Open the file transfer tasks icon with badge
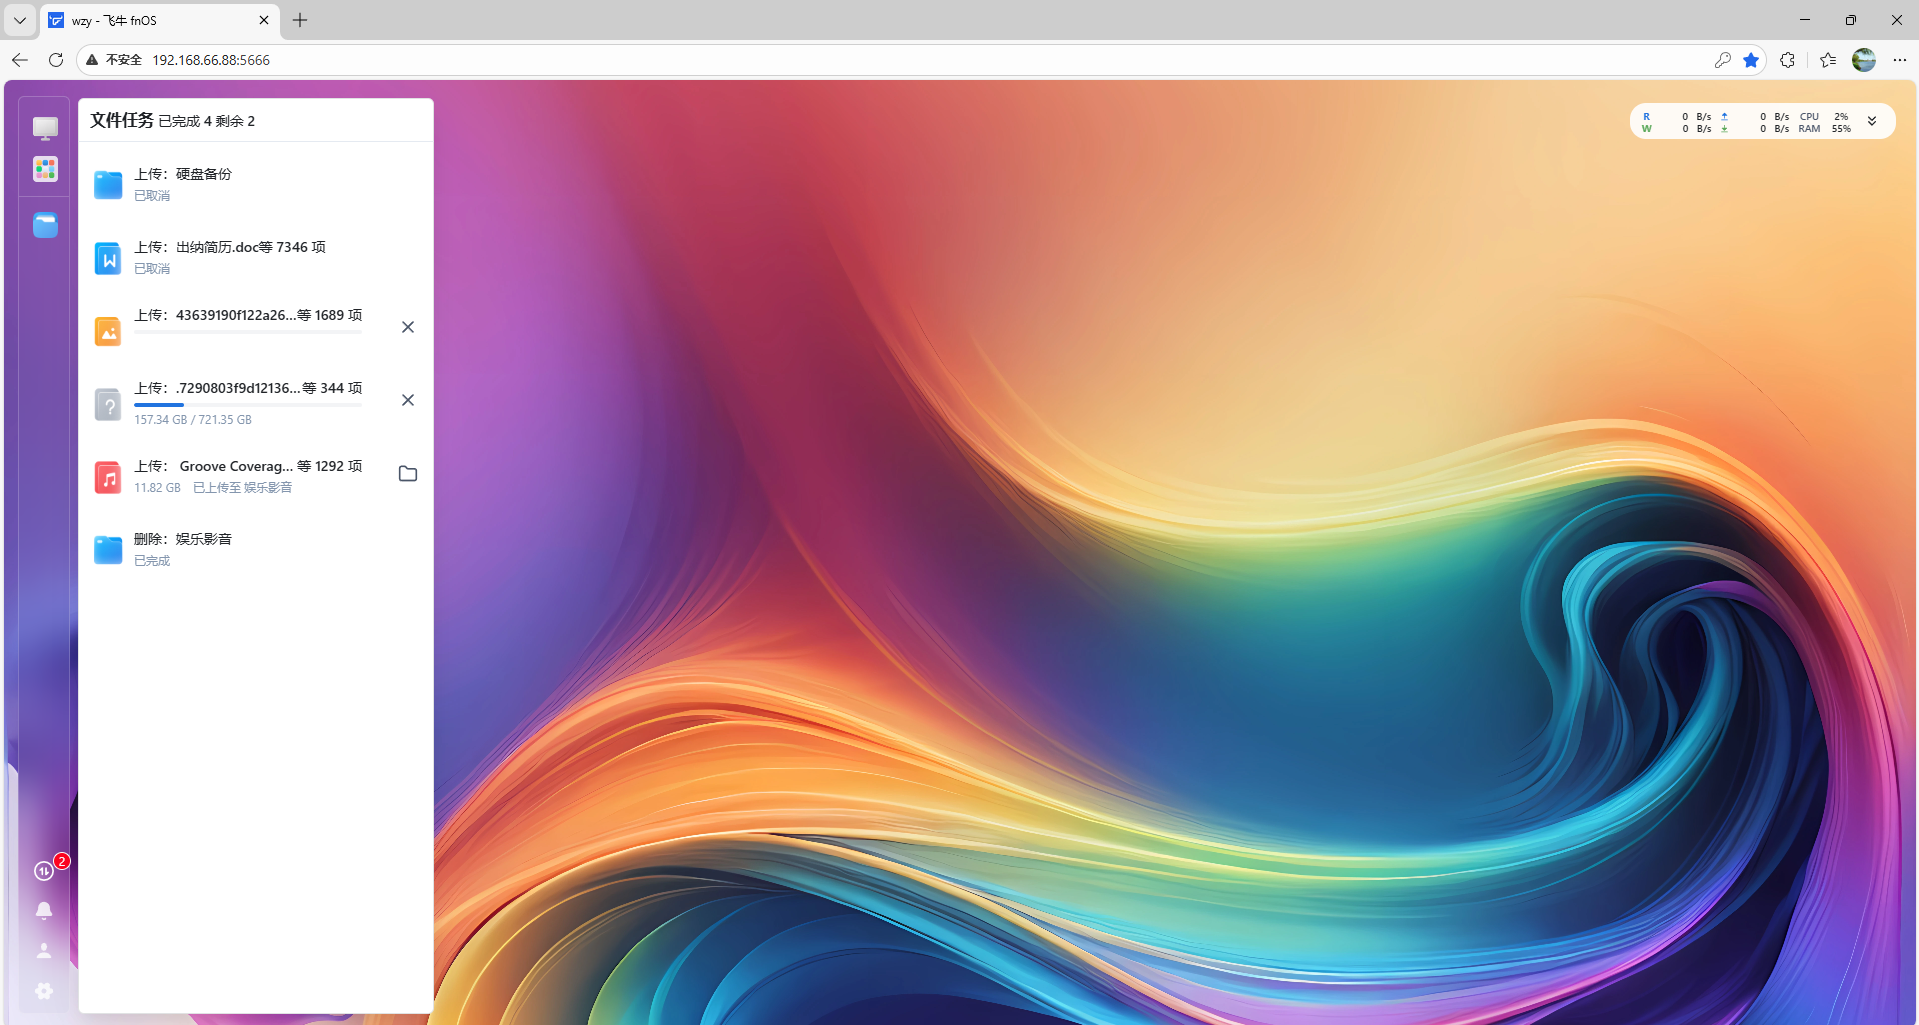This screenshot has height=1025, width=1919. [x=44, y=871]
